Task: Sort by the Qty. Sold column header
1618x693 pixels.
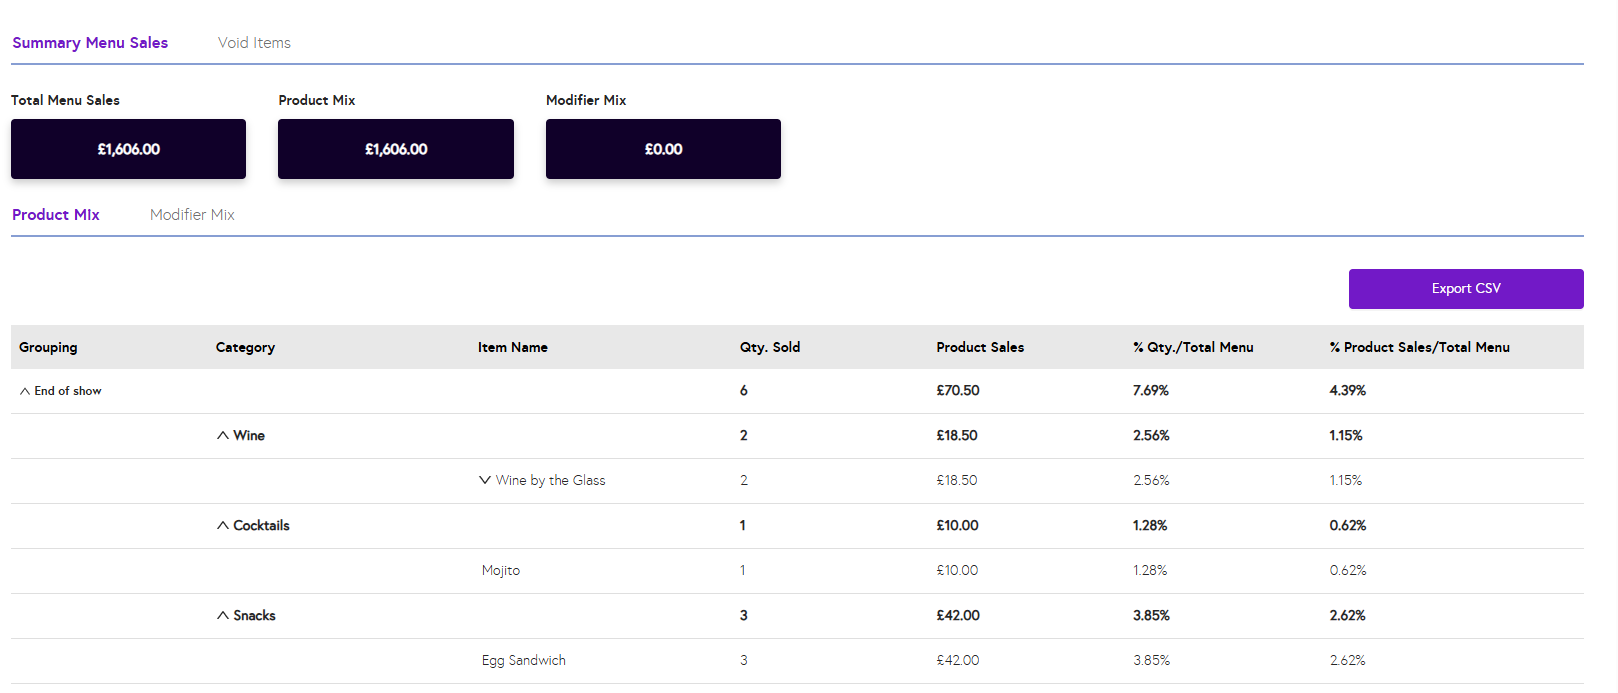Action: pyautogui.click(x=769, y=347)
